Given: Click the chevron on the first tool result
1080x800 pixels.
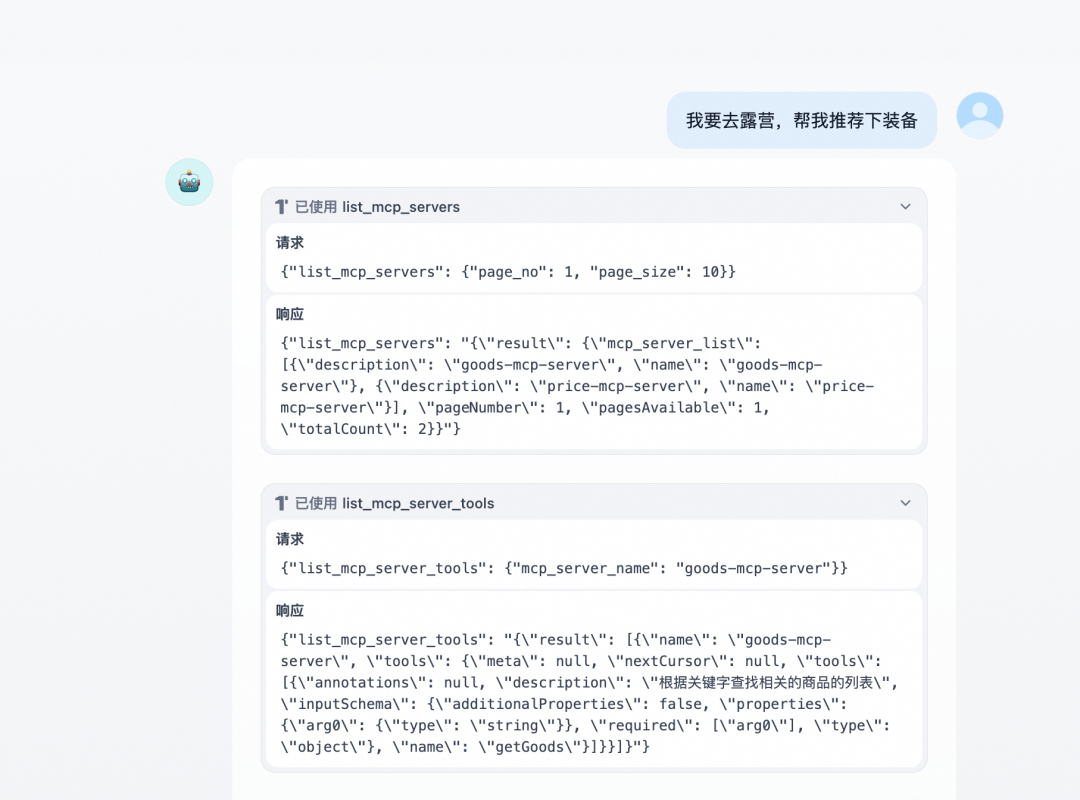Looking at the screenshot, I should tap(906, 206).
